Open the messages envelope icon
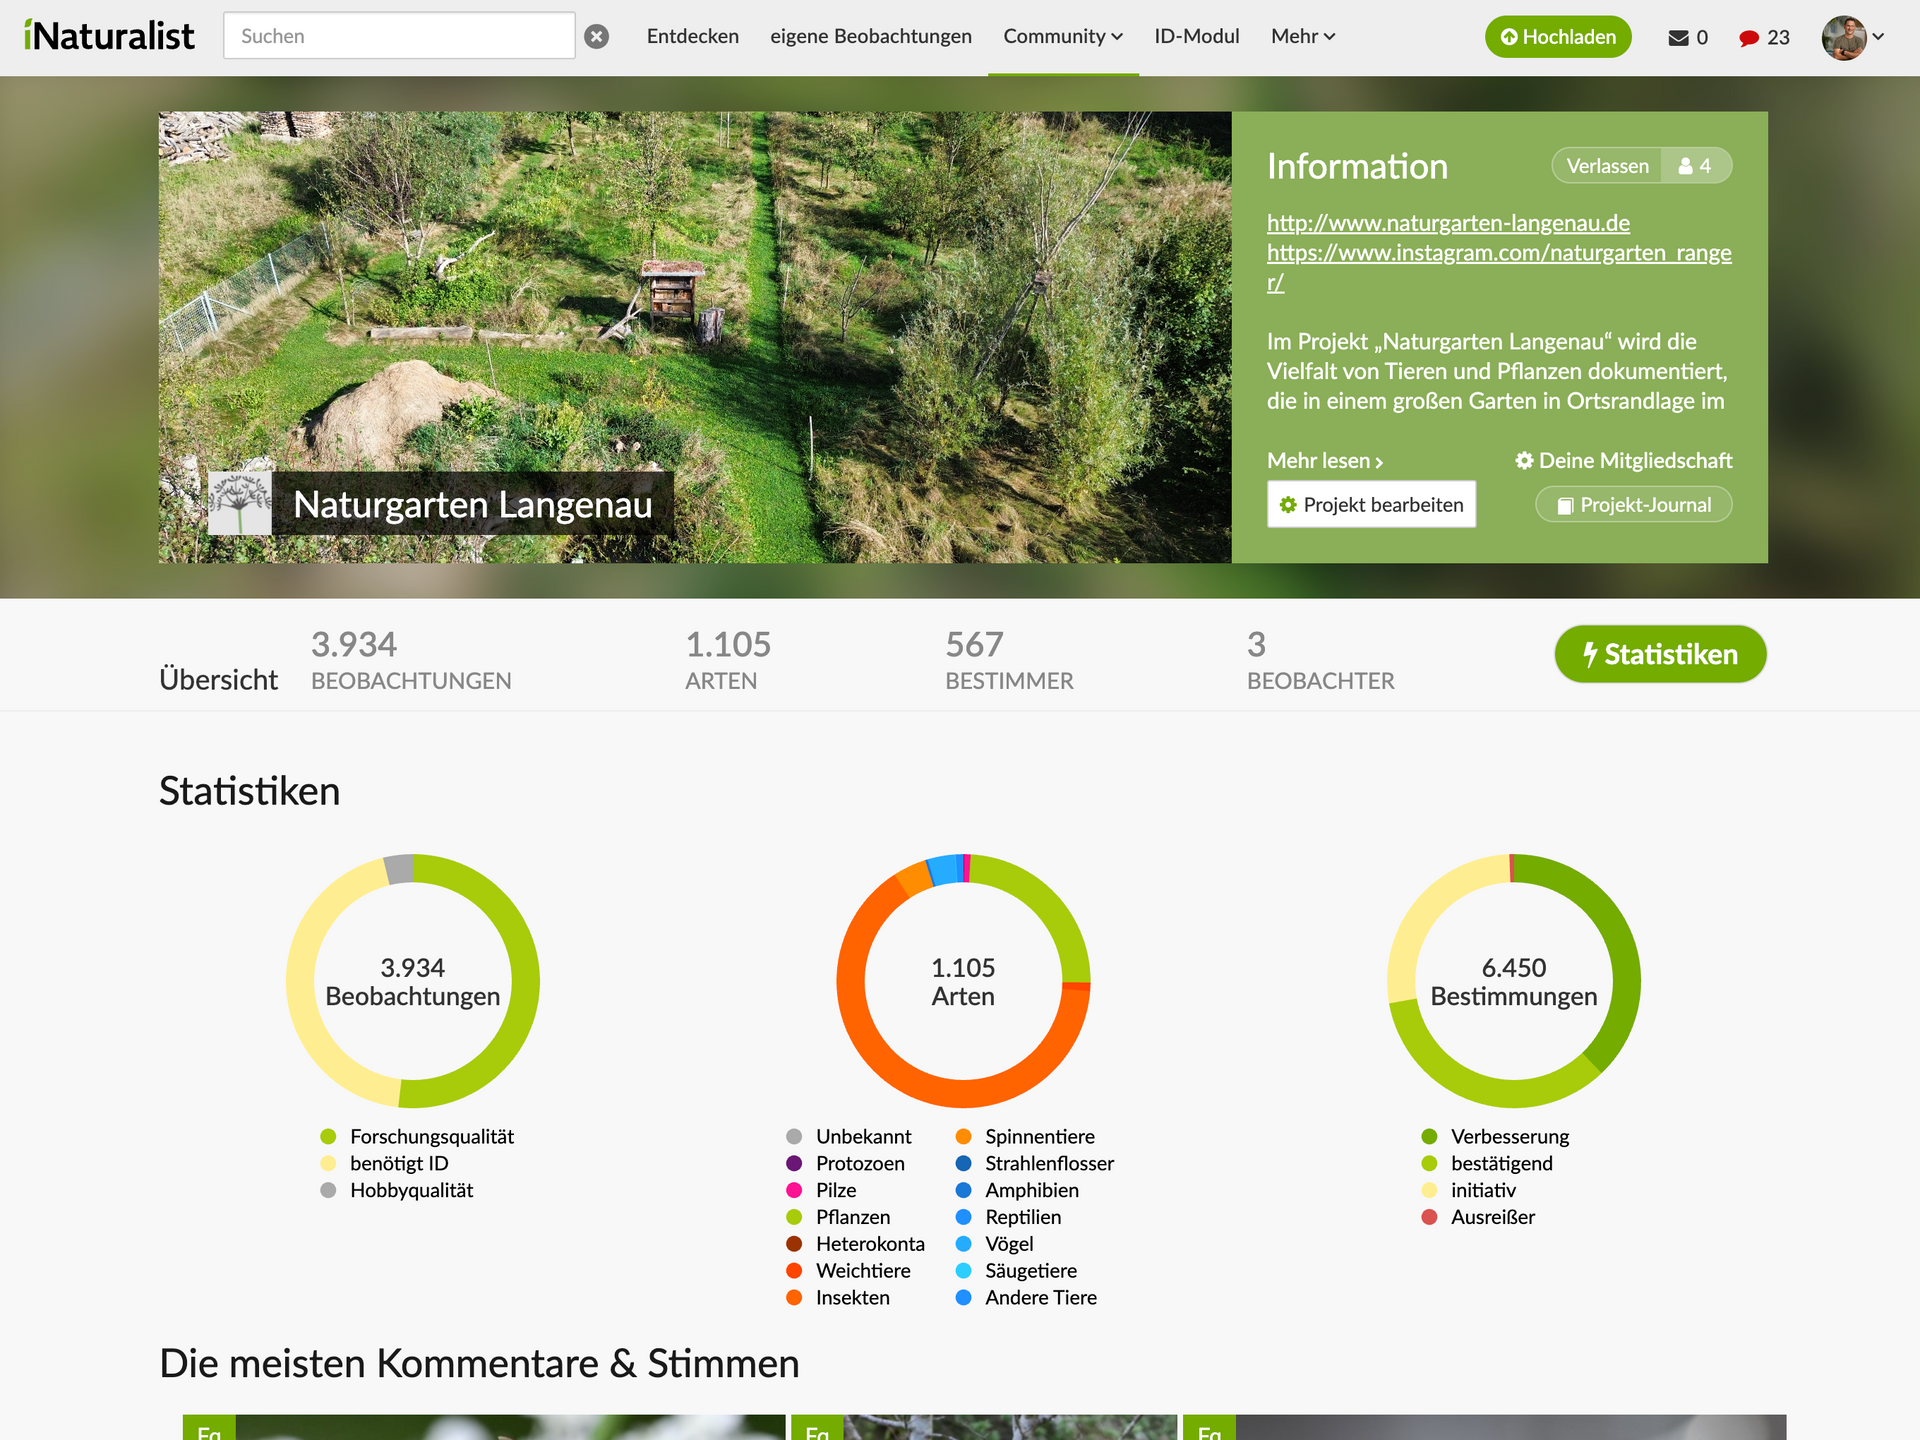Image resolution: width=1920 pixels, height=1440 pixels. (x=1678, y=38)
